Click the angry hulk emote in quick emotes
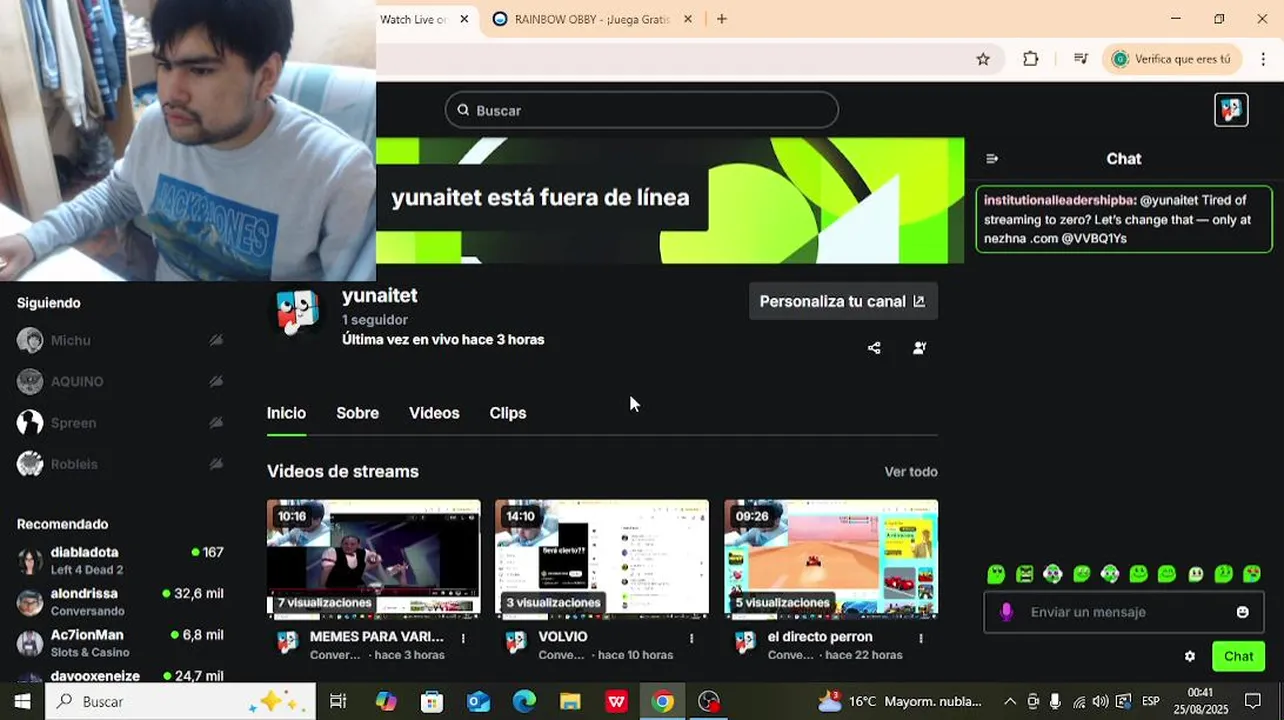This screenshot has height=720, width=1284. point(1025,574)
